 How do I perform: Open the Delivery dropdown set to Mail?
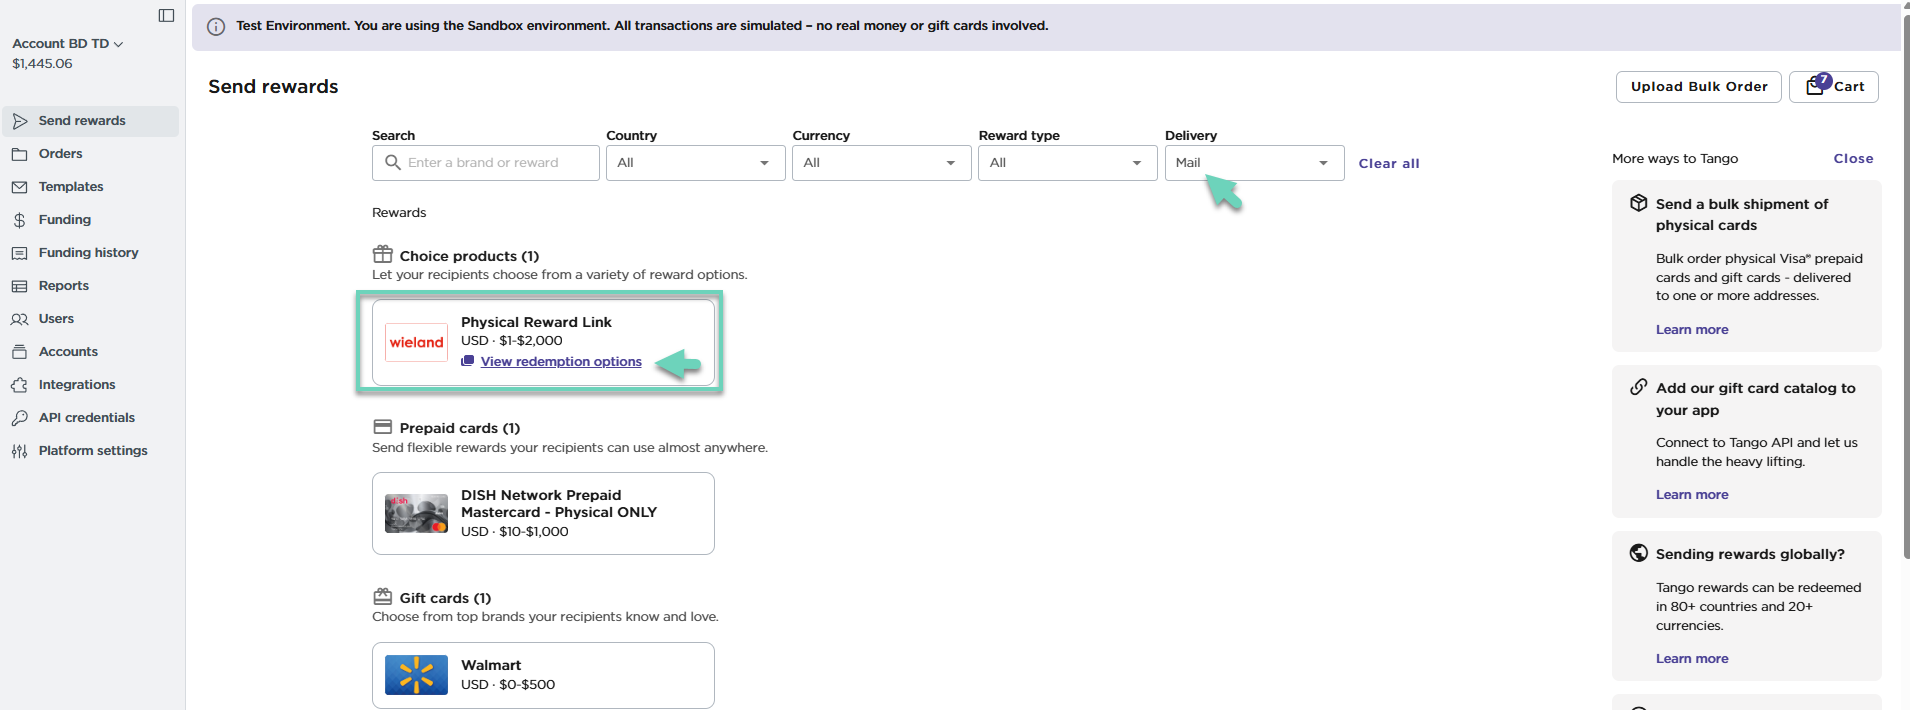(1253, 163)
